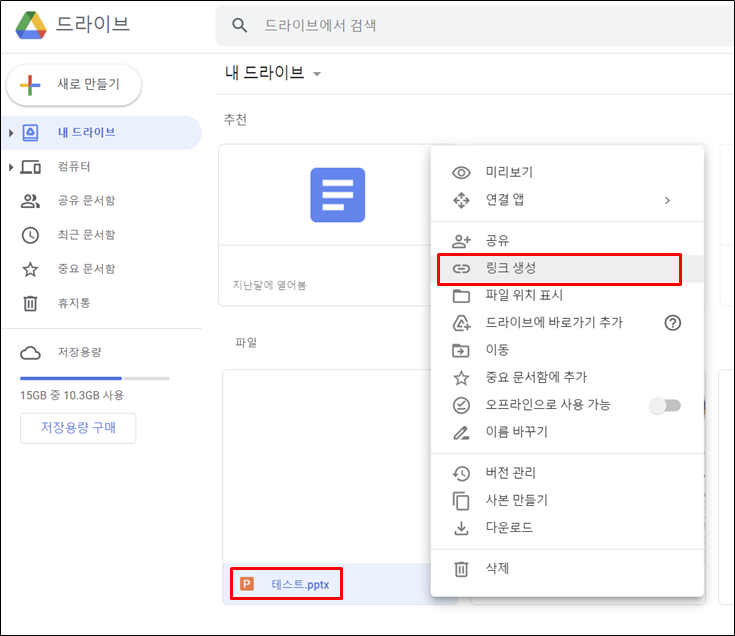Image resolution: width=735 pixels, height=636 pixels.
Task: Choose 미리보기 from the context menu
Action: click(x=567, y=172)
